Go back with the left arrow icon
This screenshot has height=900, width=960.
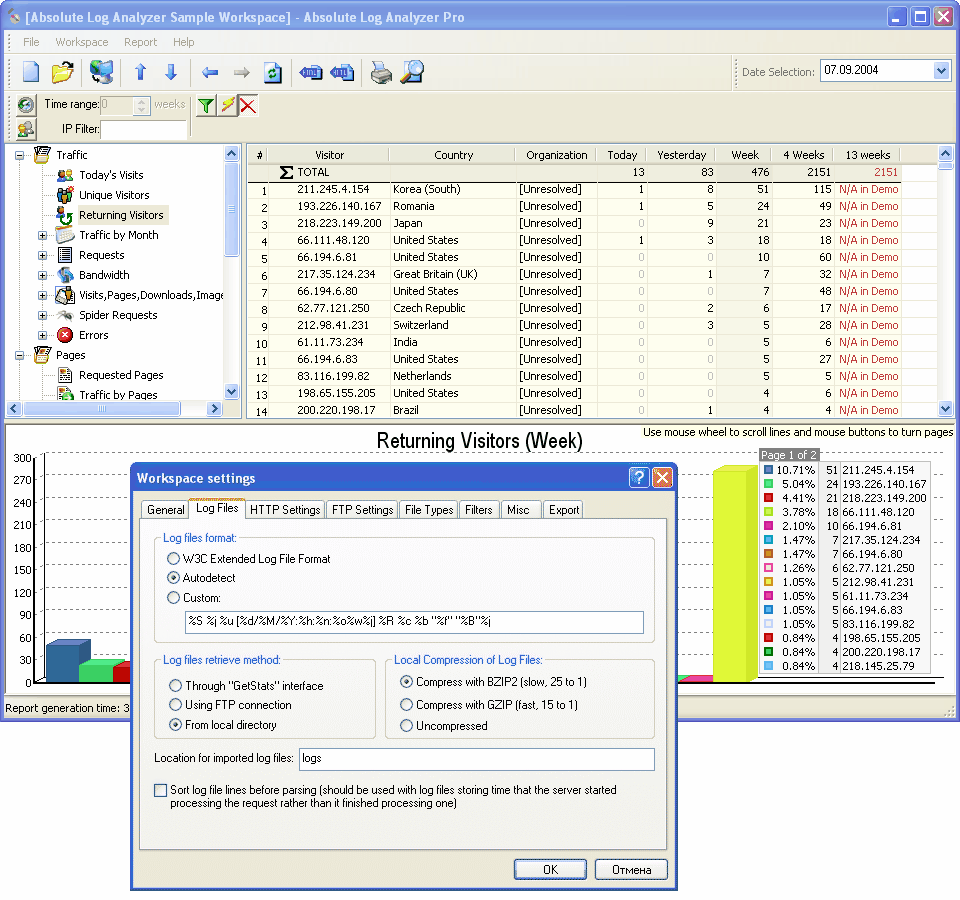pyautogui.click(x=210, y=73)
